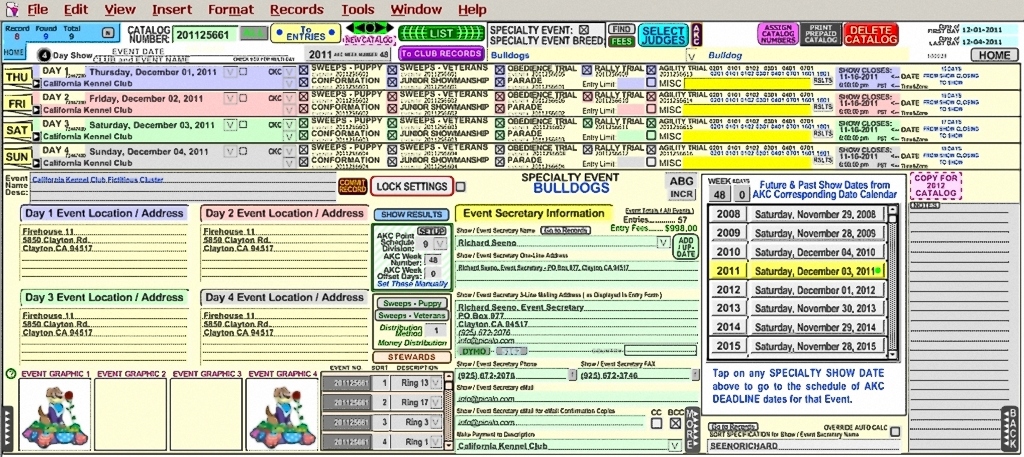Open the Event Secretary Name dropdown
This screenshot has height=457, width=1024.
tap(664, 242)
